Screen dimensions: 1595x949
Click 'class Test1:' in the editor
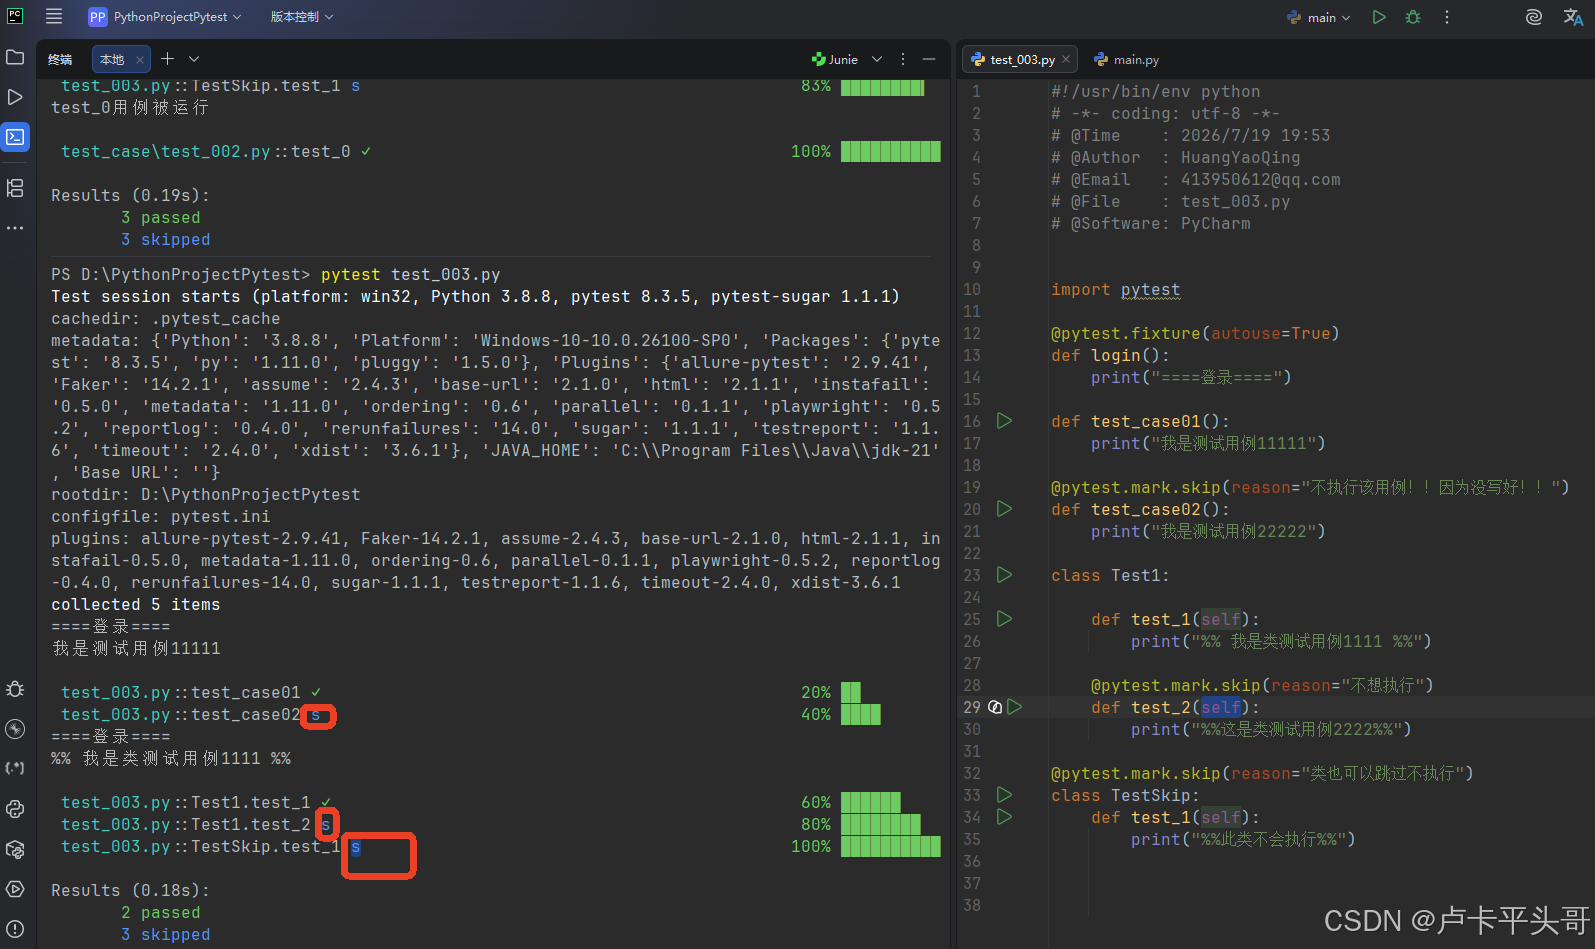coord(1110,576)
